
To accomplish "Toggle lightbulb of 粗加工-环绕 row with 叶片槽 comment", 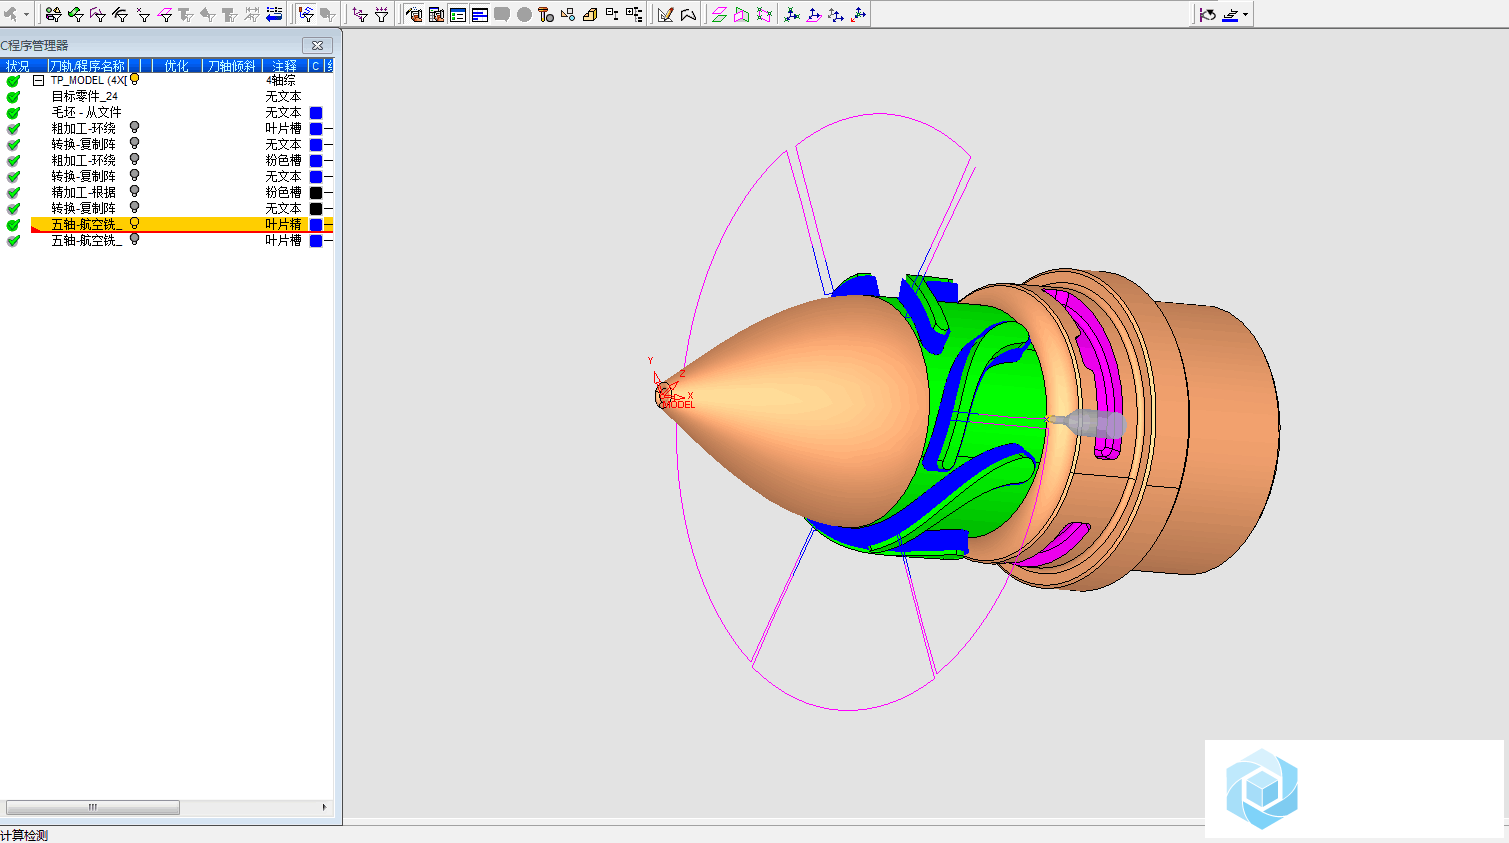I will click(x=134, y=127).
